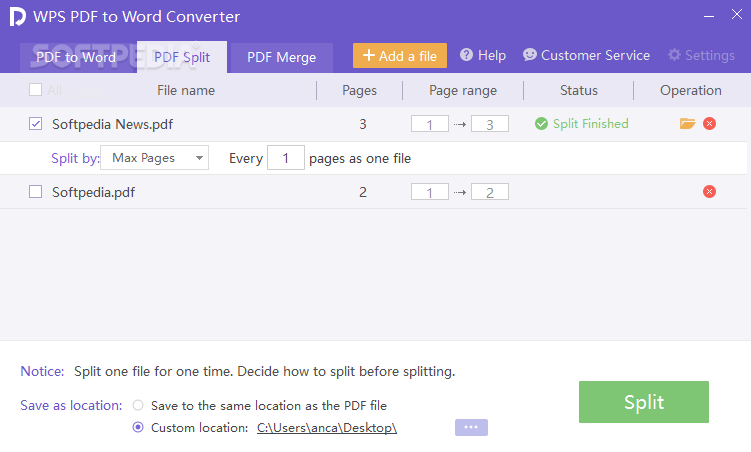The image size is (751, 452).
Task: Browse for a custom save location
Action: [471, 427]
